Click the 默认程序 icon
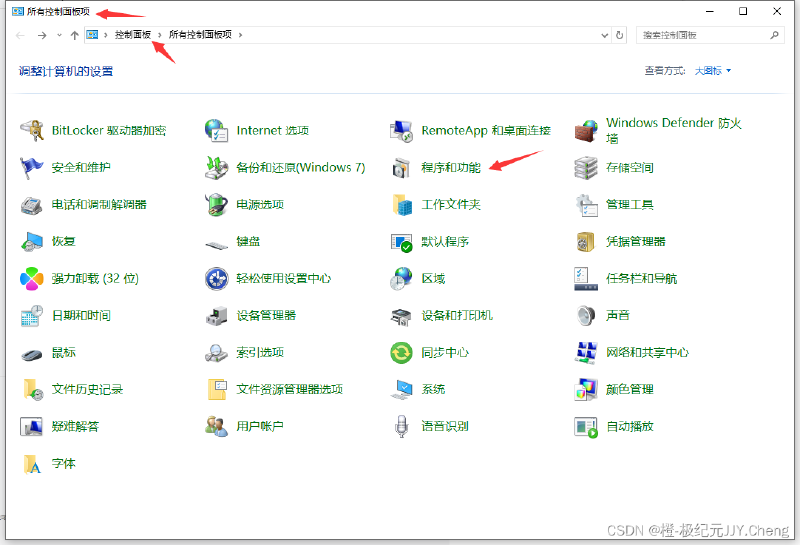Screen dimensions: 800x545 point(401,242)
